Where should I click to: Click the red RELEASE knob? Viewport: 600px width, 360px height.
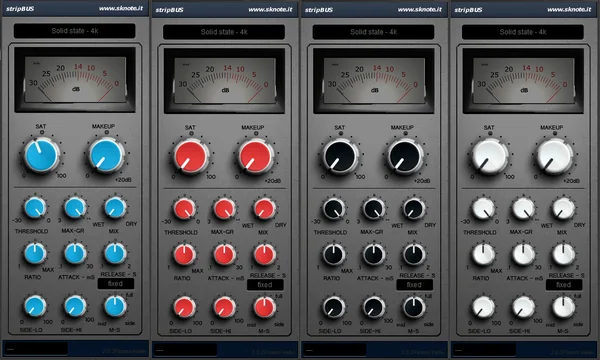(264, 254)
